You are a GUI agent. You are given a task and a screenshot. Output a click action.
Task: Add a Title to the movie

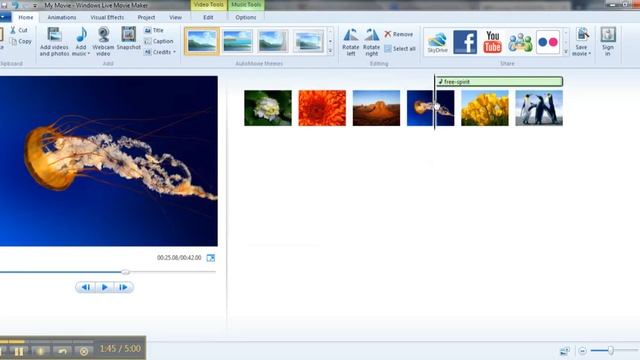click(154, 30)
